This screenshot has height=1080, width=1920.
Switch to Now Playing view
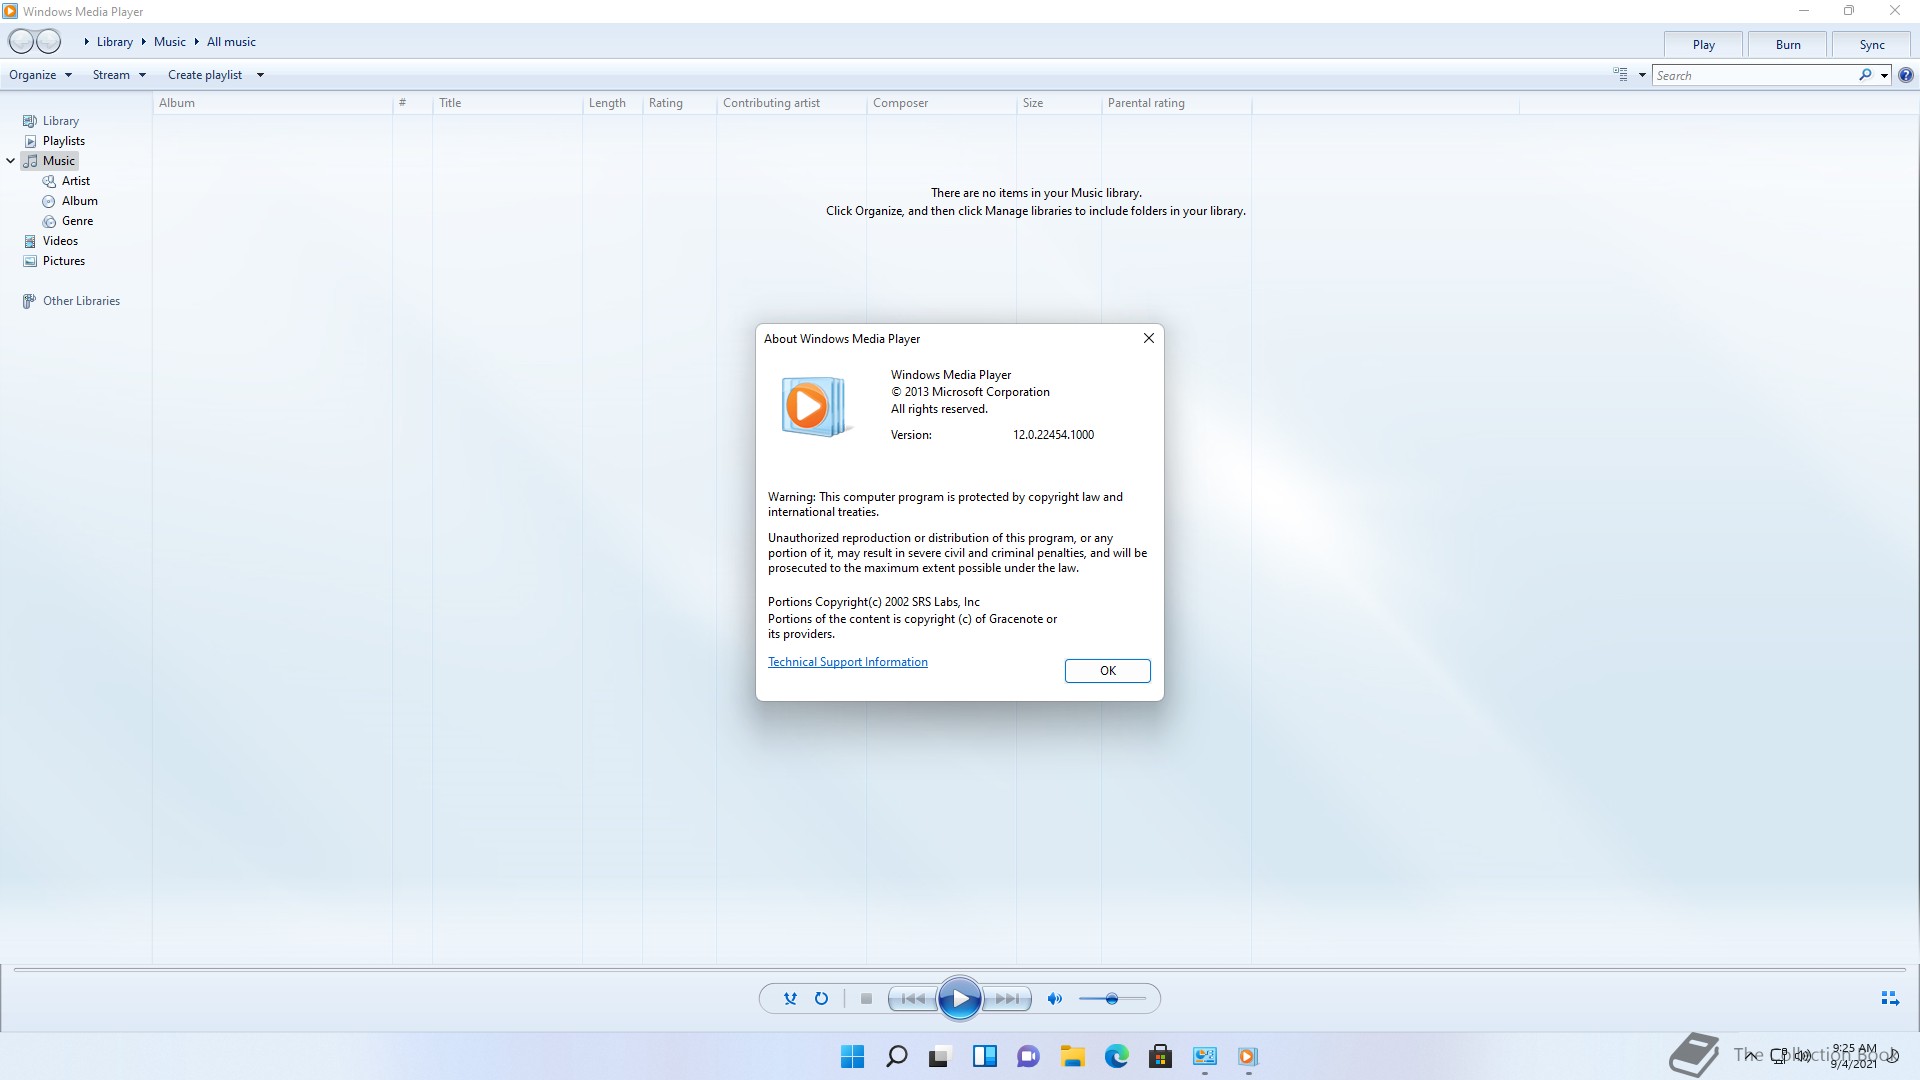[1889, 998]
